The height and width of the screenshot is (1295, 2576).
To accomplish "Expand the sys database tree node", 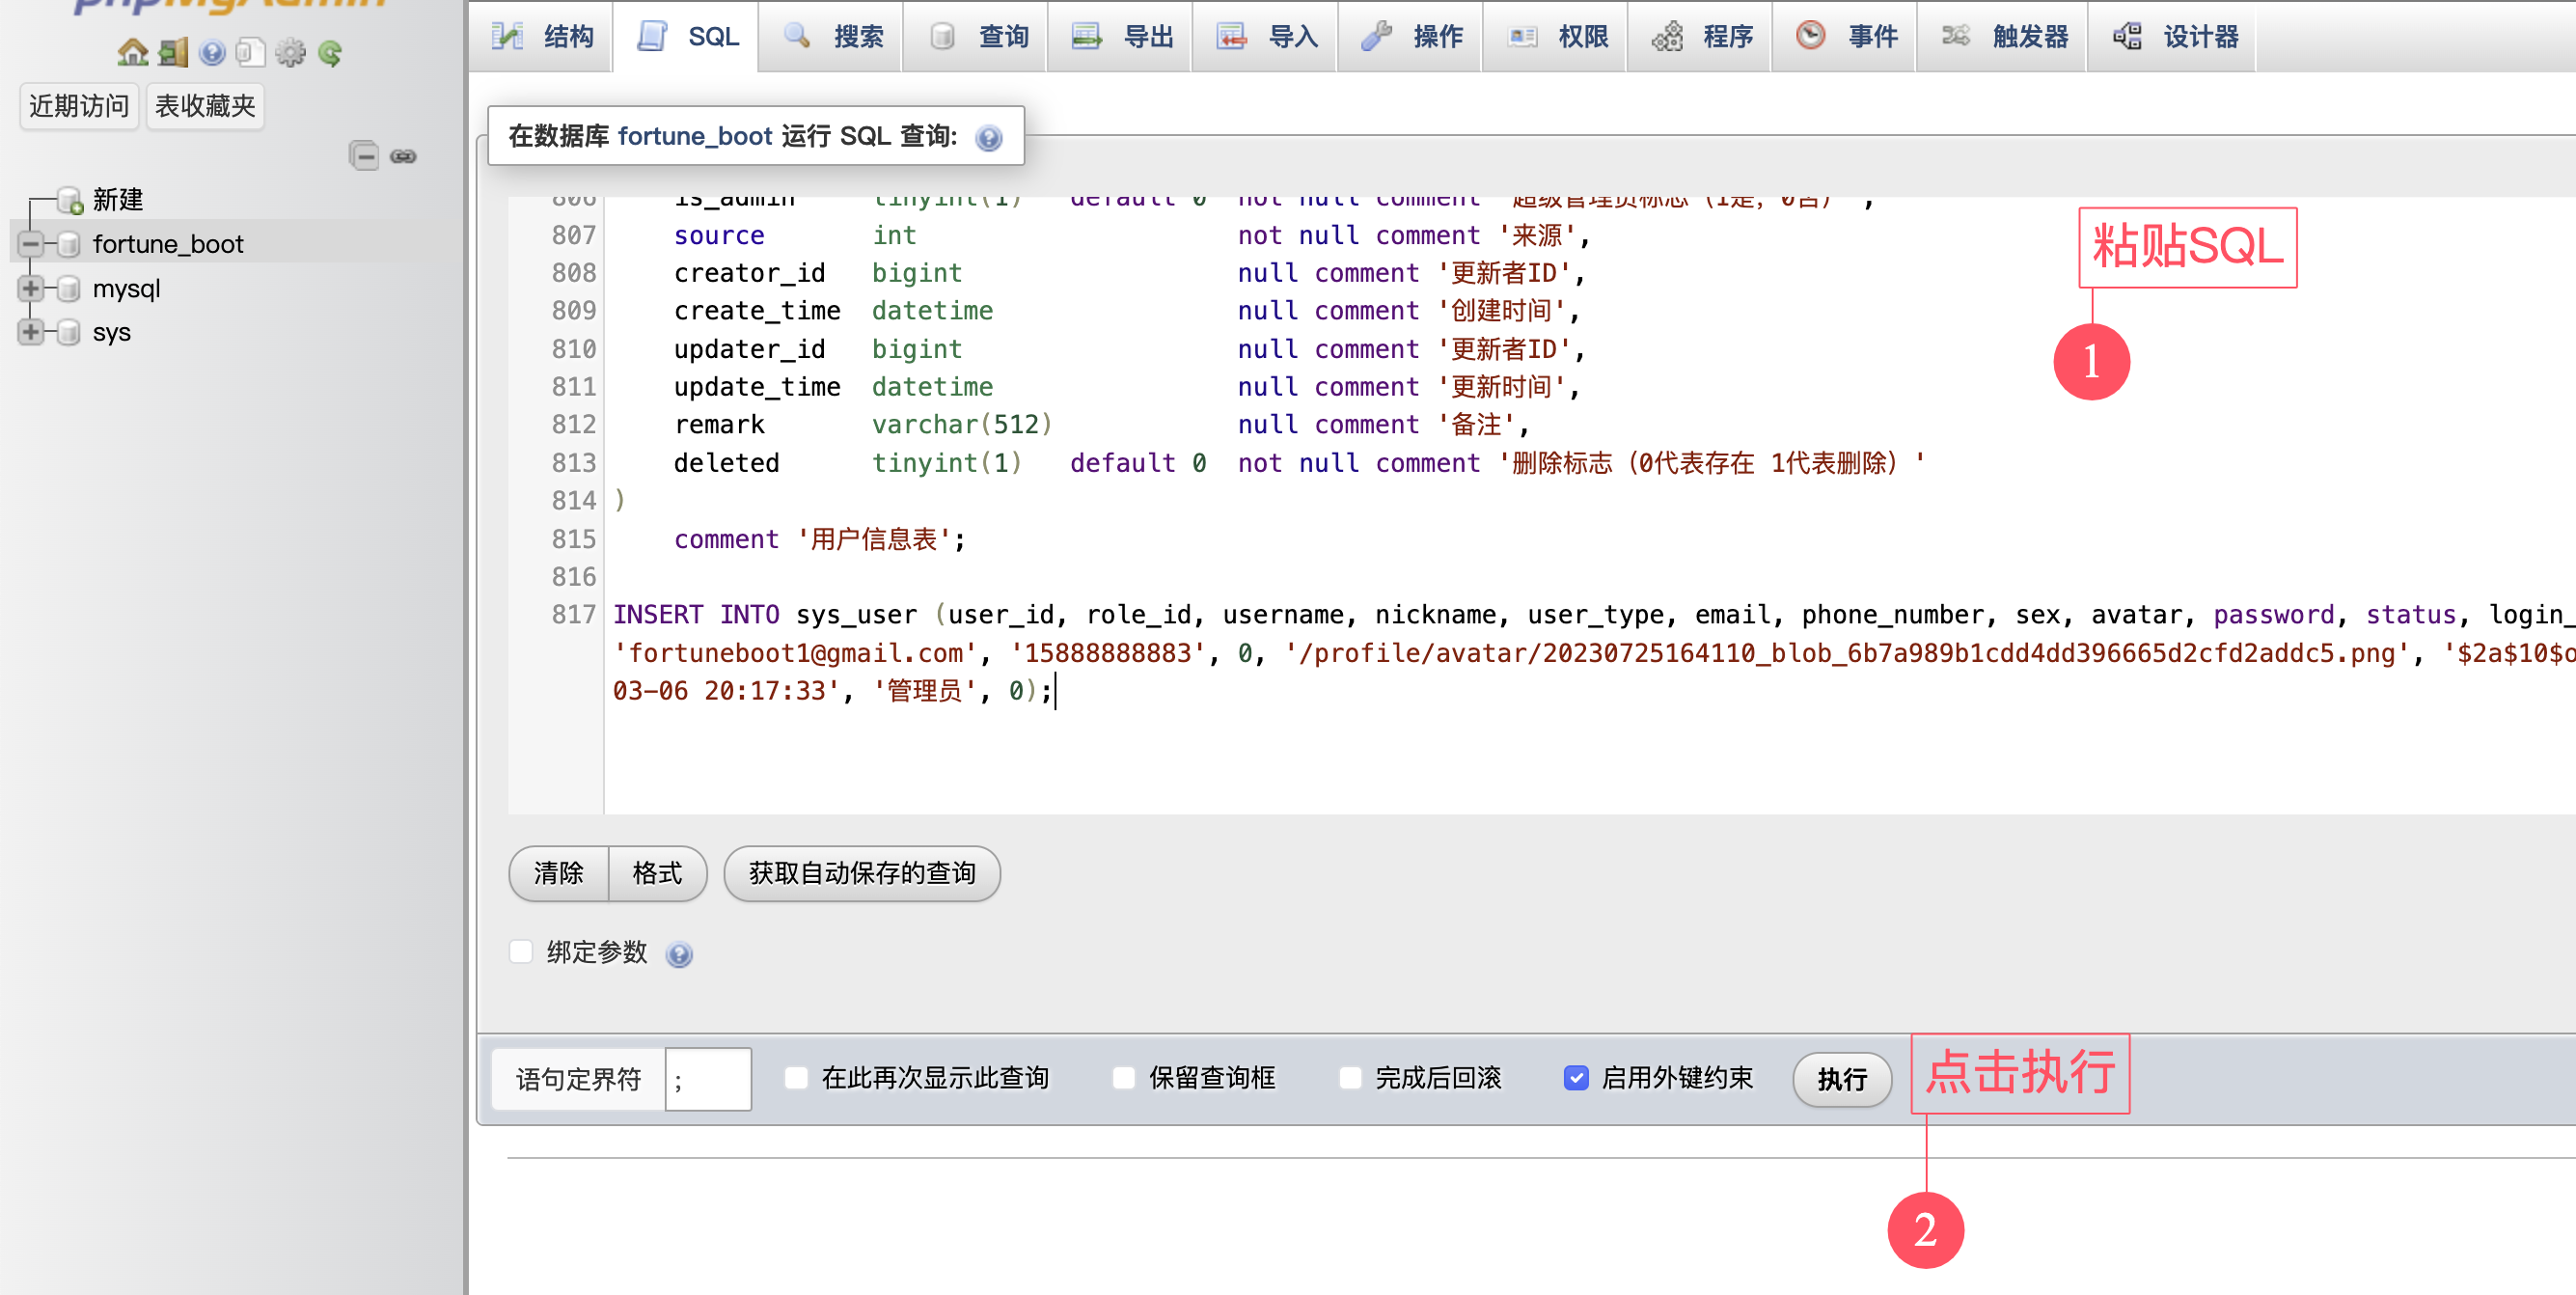I will point(31,332).
